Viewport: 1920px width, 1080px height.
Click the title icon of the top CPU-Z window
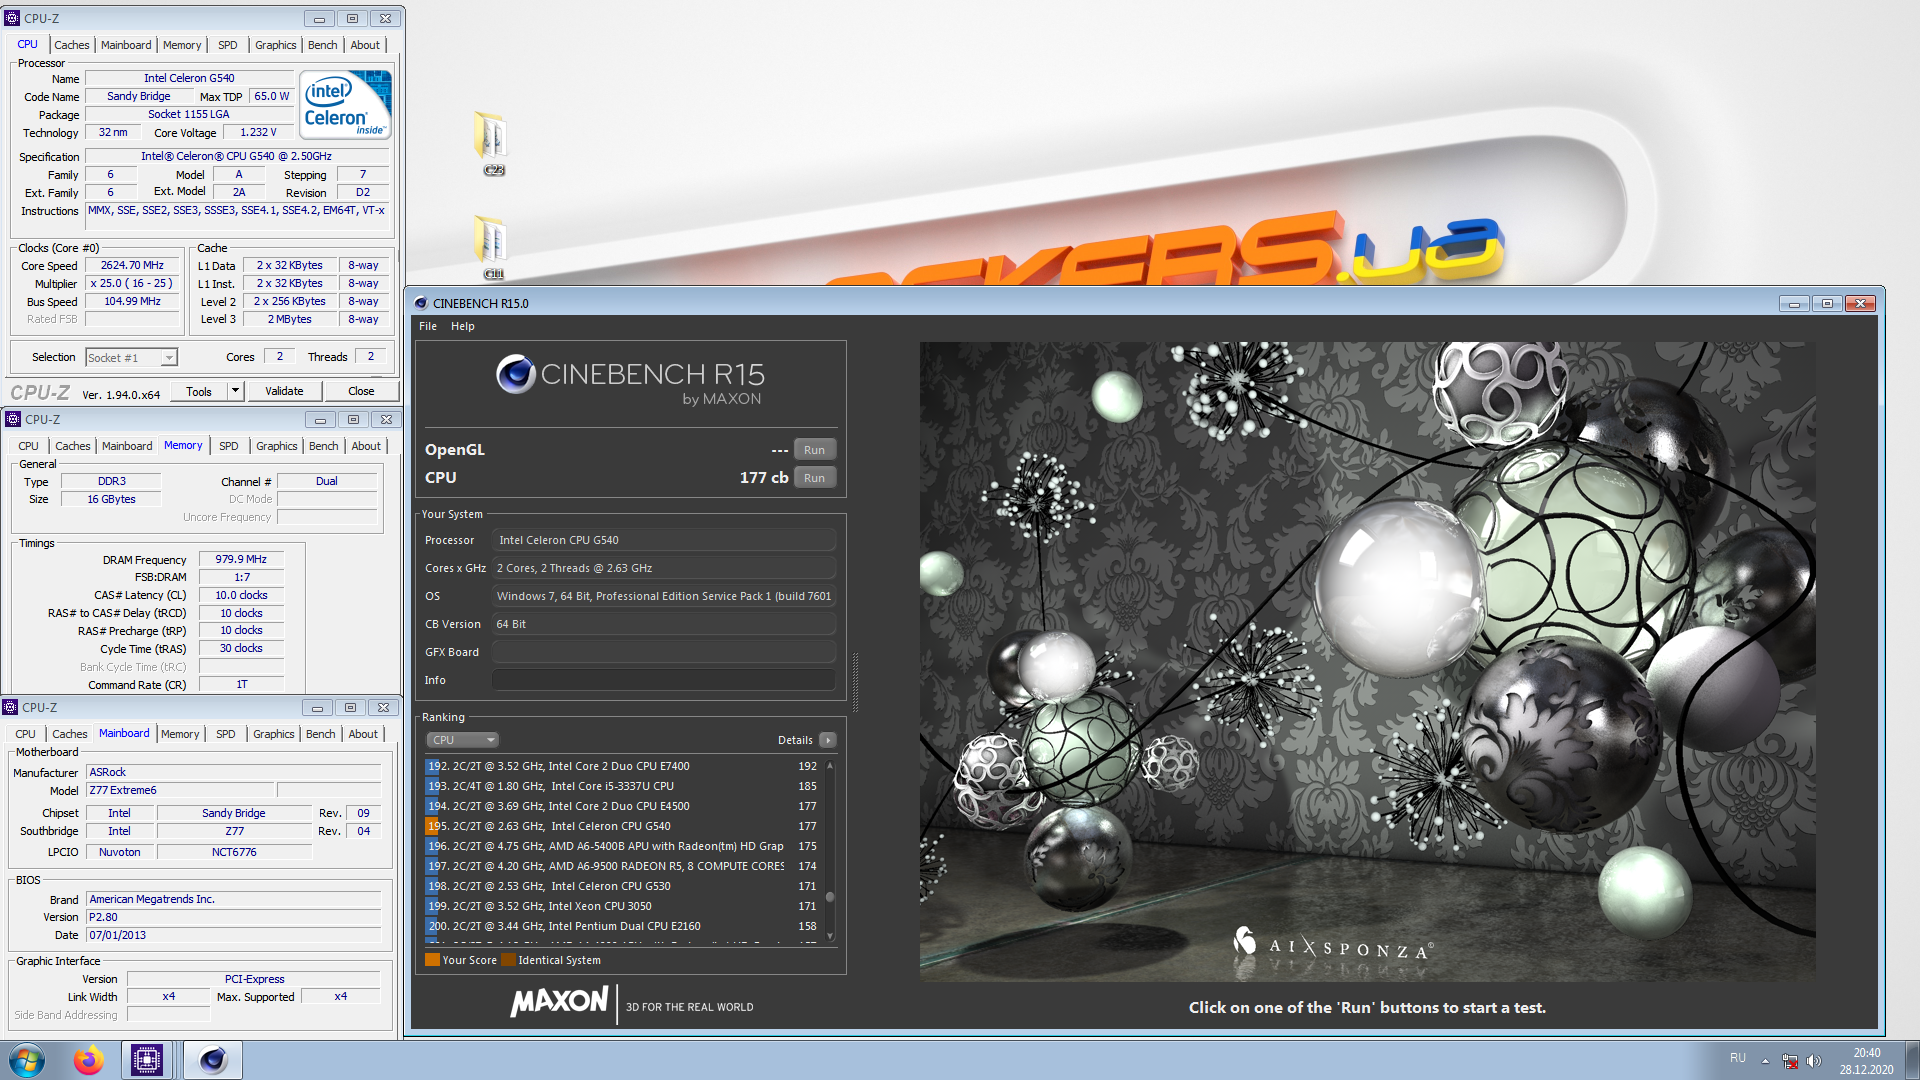click(12, 18)
